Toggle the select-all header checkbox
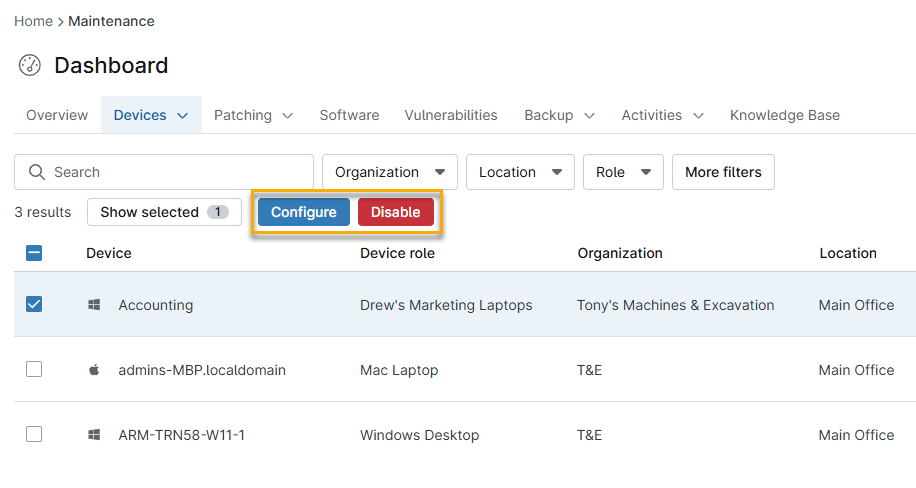Screen dimensions: 916x488 (34, 253)
